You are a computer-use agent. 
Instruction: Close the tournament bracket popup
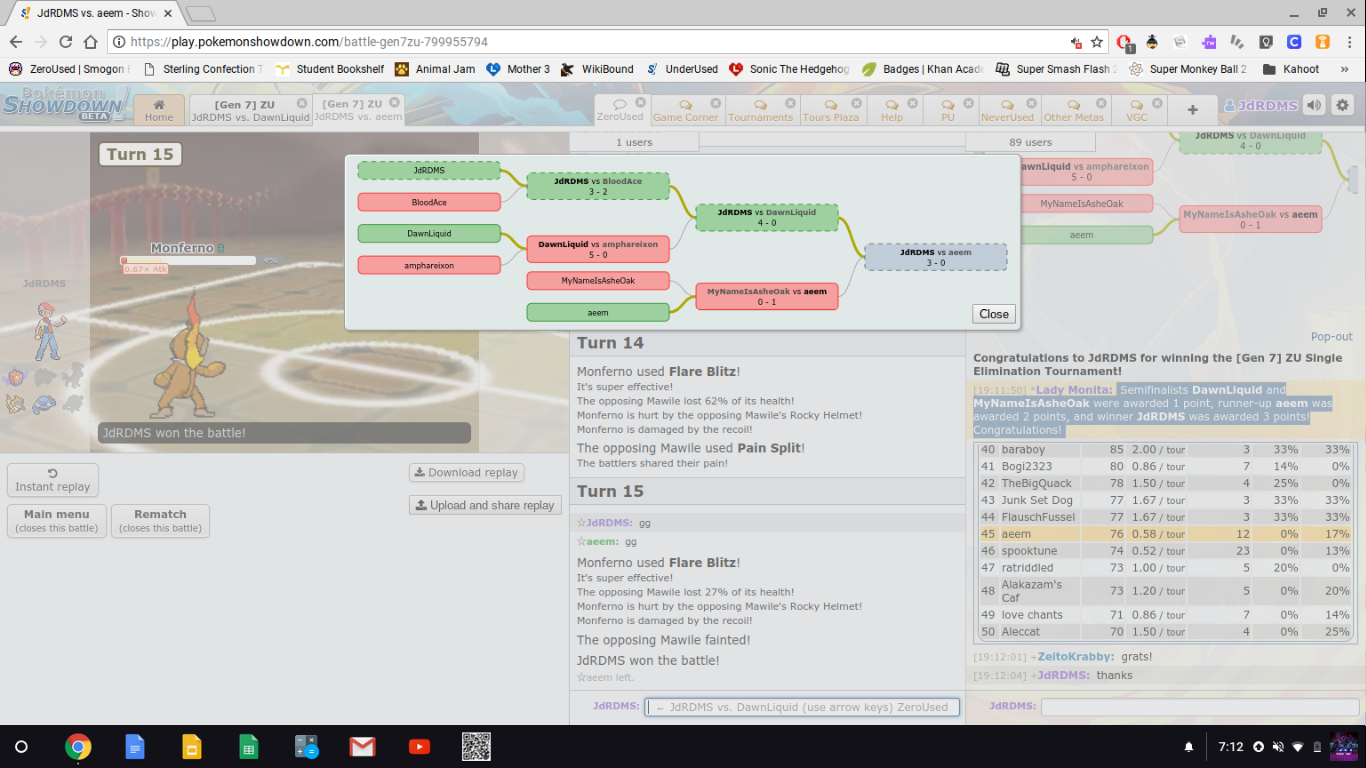point(993,314)
